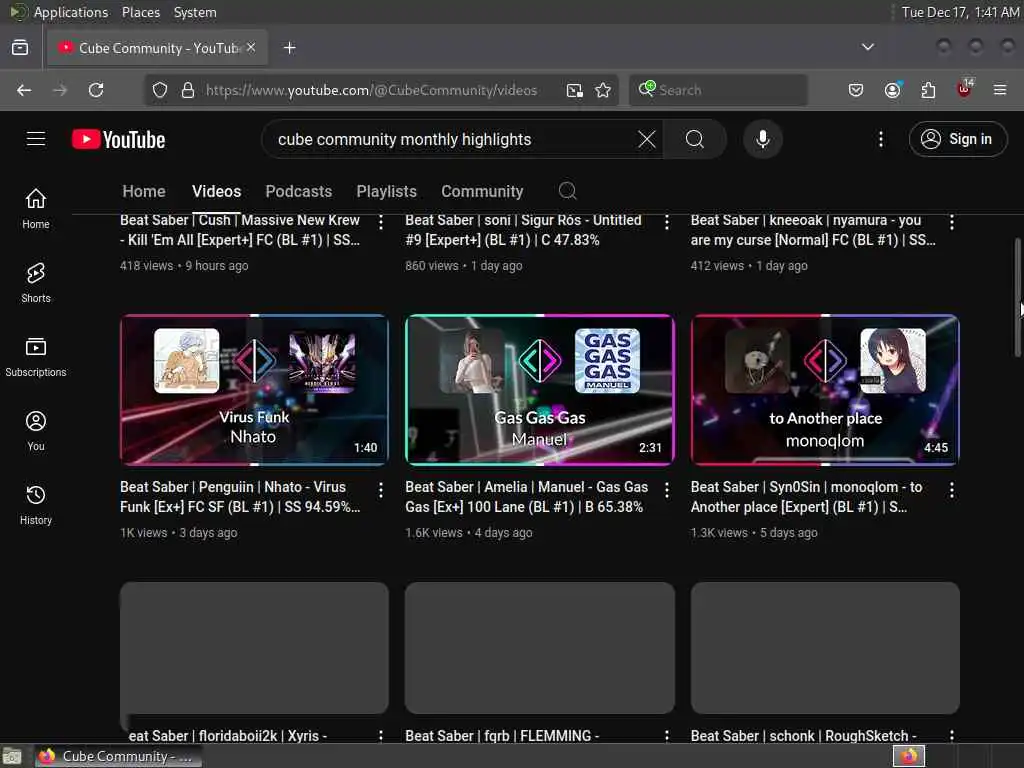Viewport: 1024px width, 768px height.
Task: Expand the list all tabs chevron
Action: click(868, 47)
